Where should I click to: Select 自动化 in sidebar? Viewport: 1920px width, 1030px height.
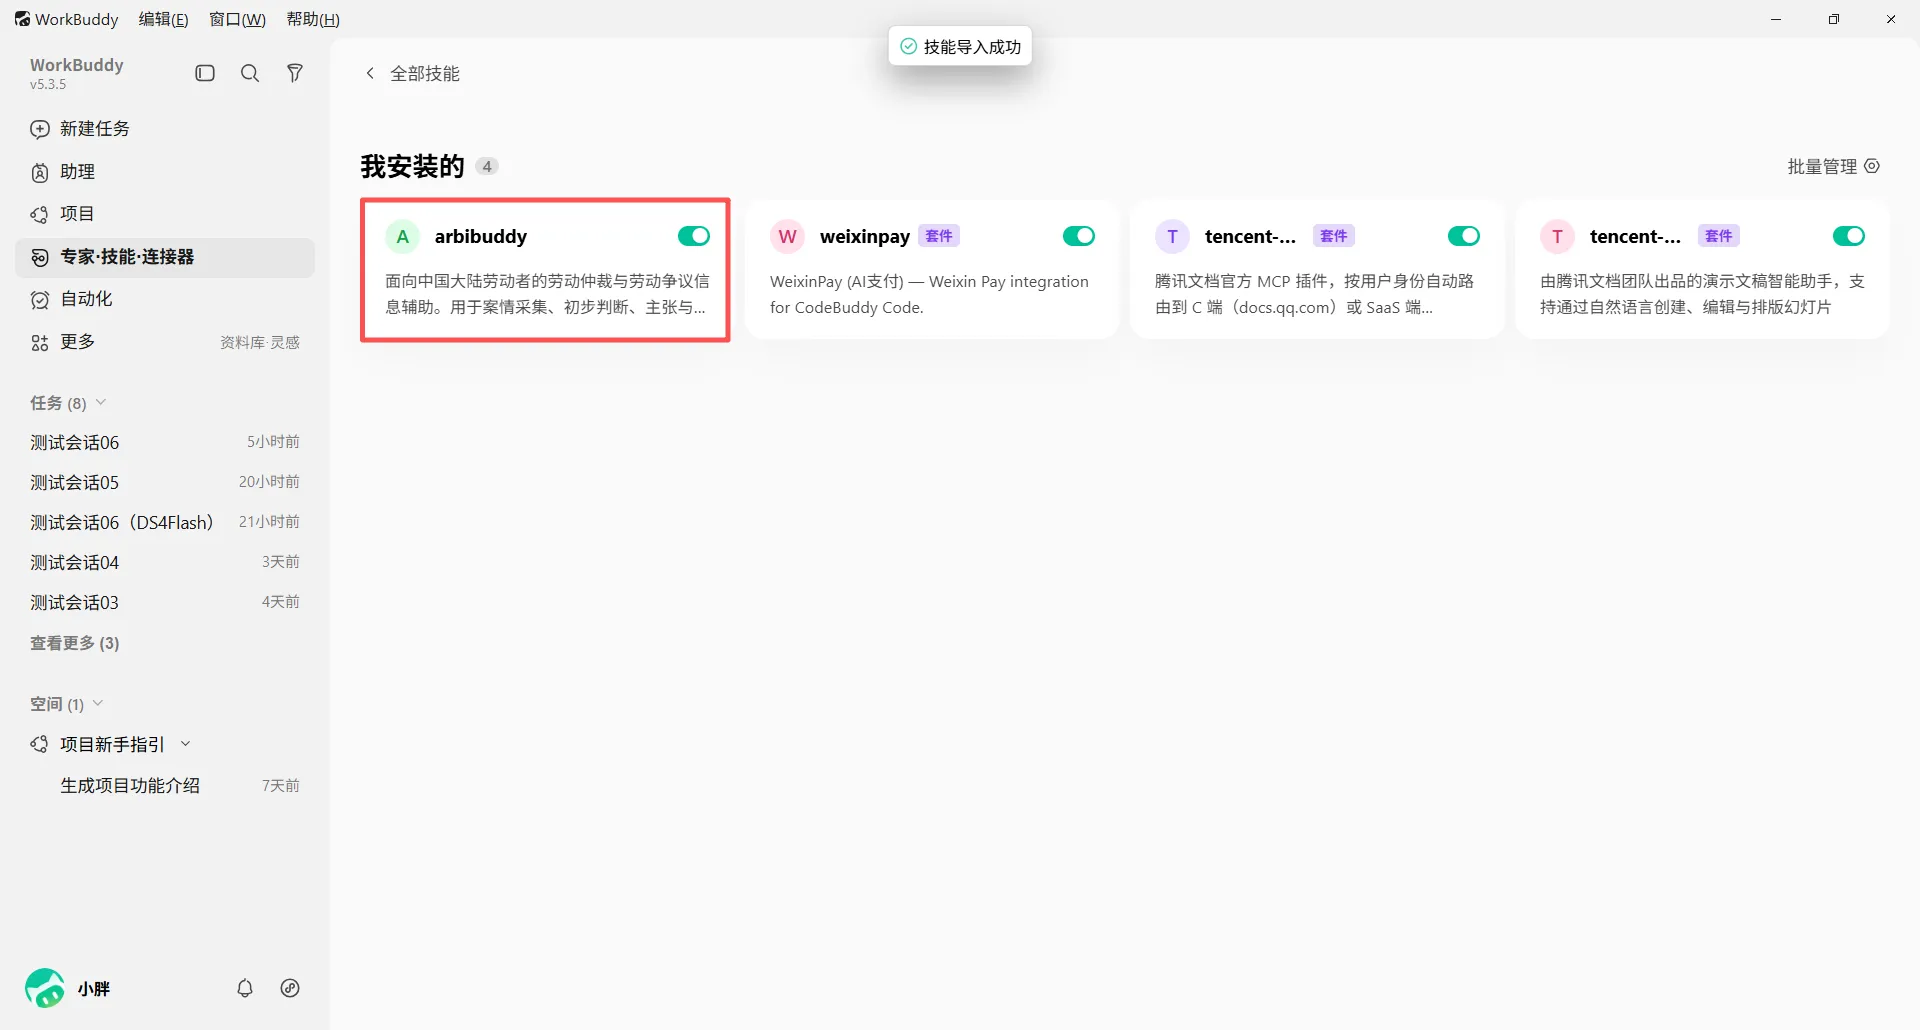[x=165, y=299]
